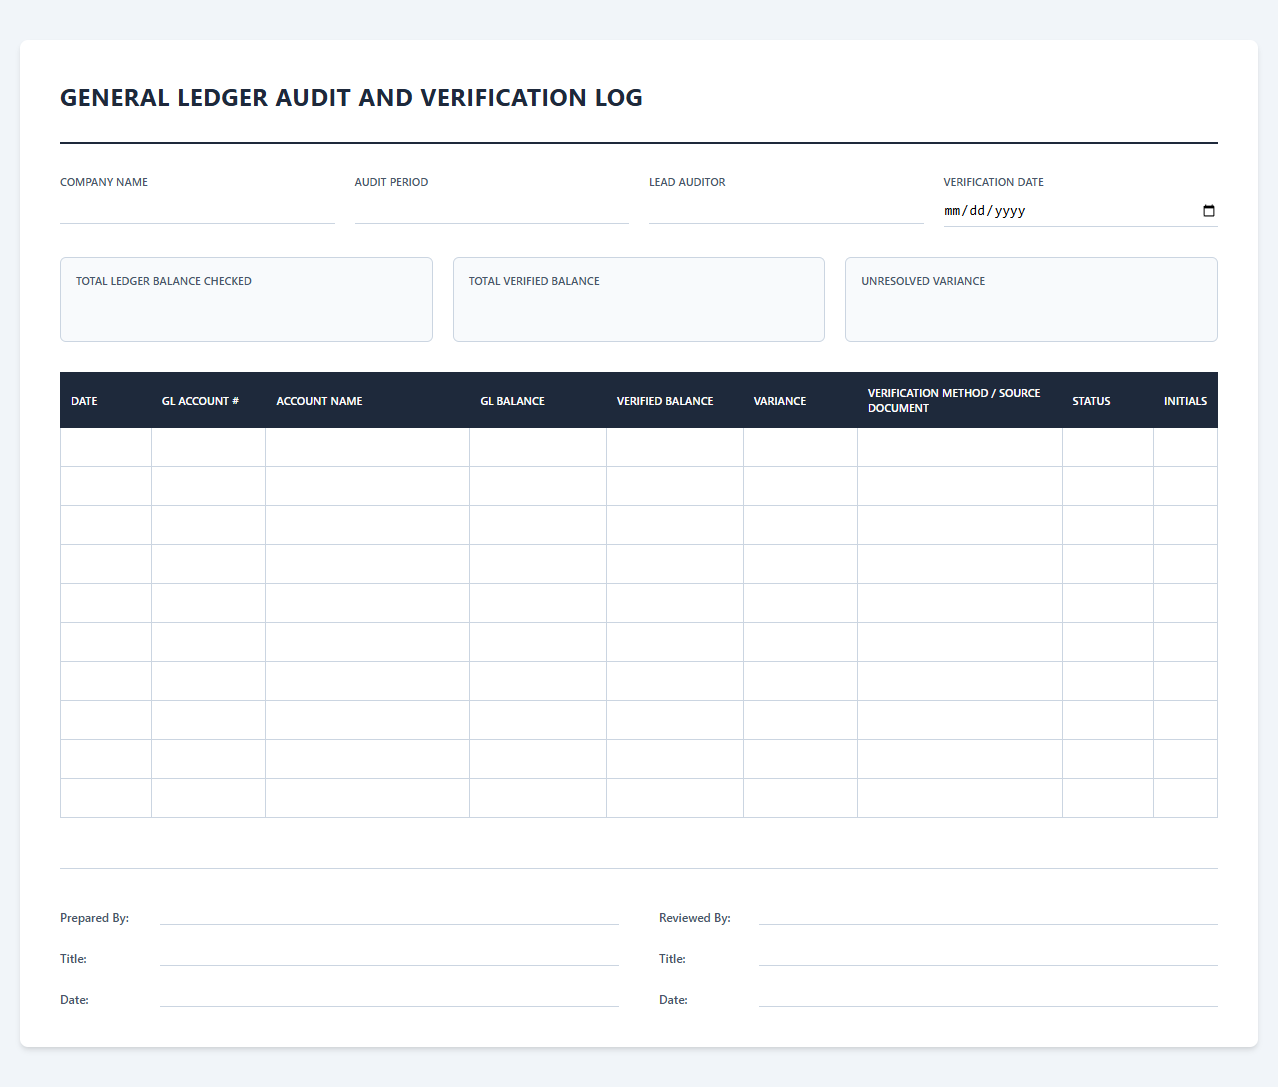The width and height of the screenshot is (1278, 1087).
Task: Click the first row Variance cell
Action: 800,447
